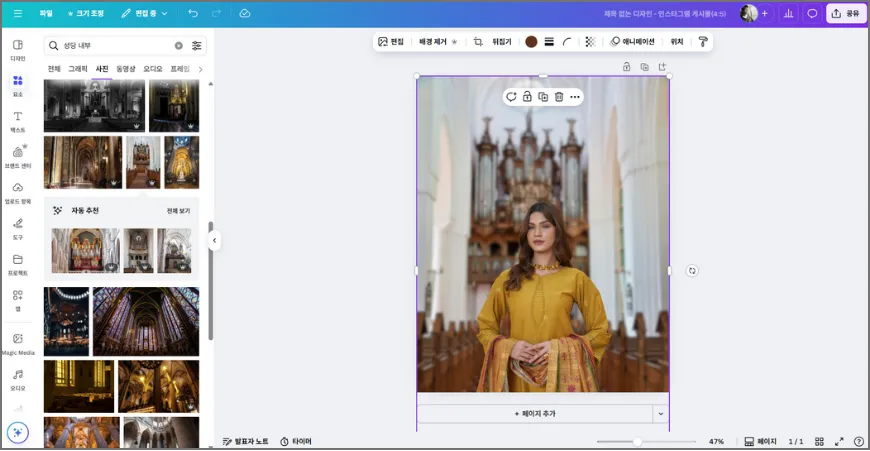The height and width of the screenshot is (451, 870).
Task: Open the analytics chart icon
Action: pyautogui.click(x=788, y=13)
